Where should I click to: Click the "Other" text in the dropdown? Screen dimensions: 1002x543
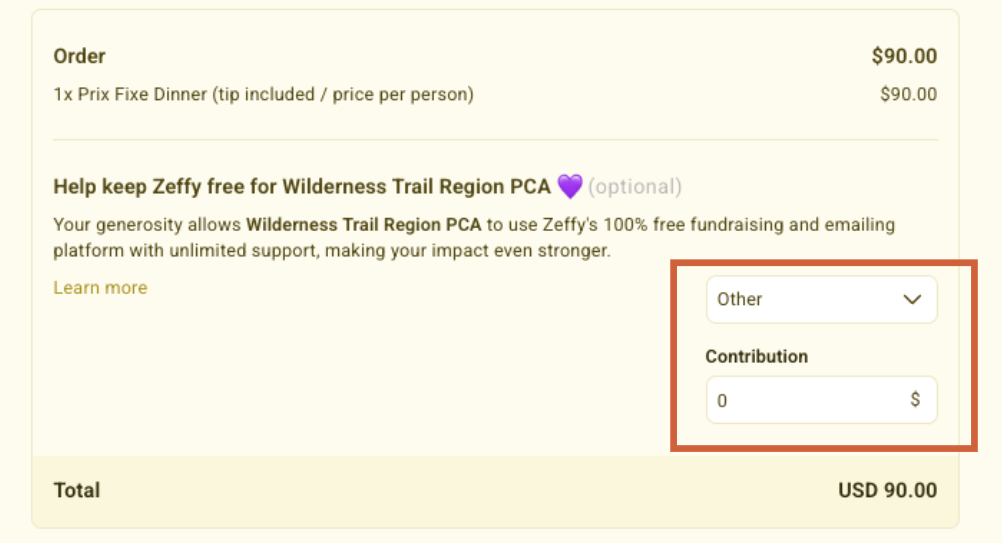coord(740,299)
